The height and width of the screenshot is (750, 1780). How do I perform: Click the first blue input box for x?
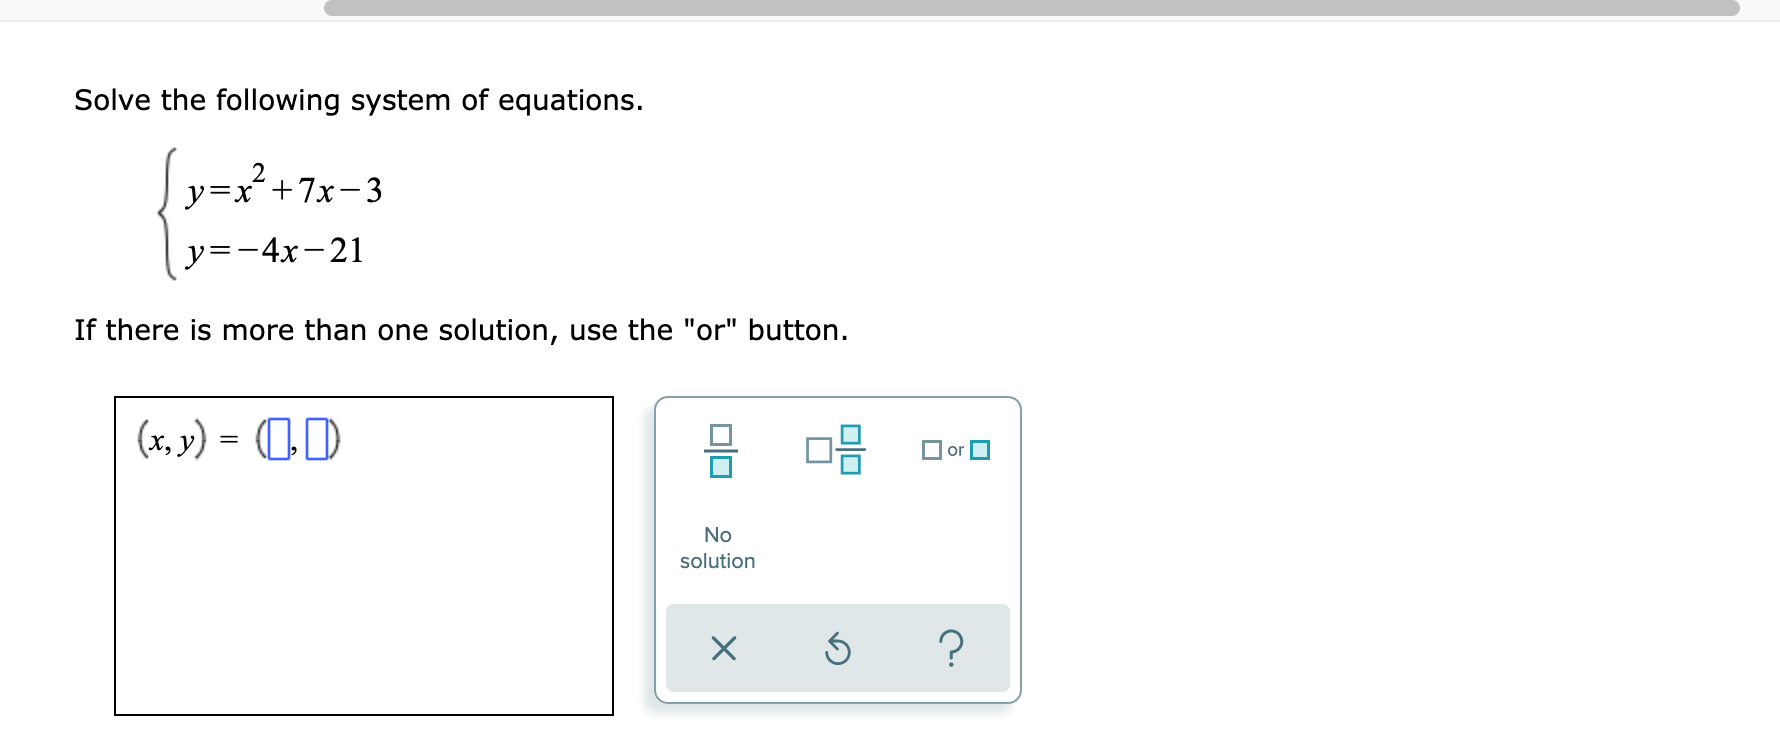tap(277, 440)
